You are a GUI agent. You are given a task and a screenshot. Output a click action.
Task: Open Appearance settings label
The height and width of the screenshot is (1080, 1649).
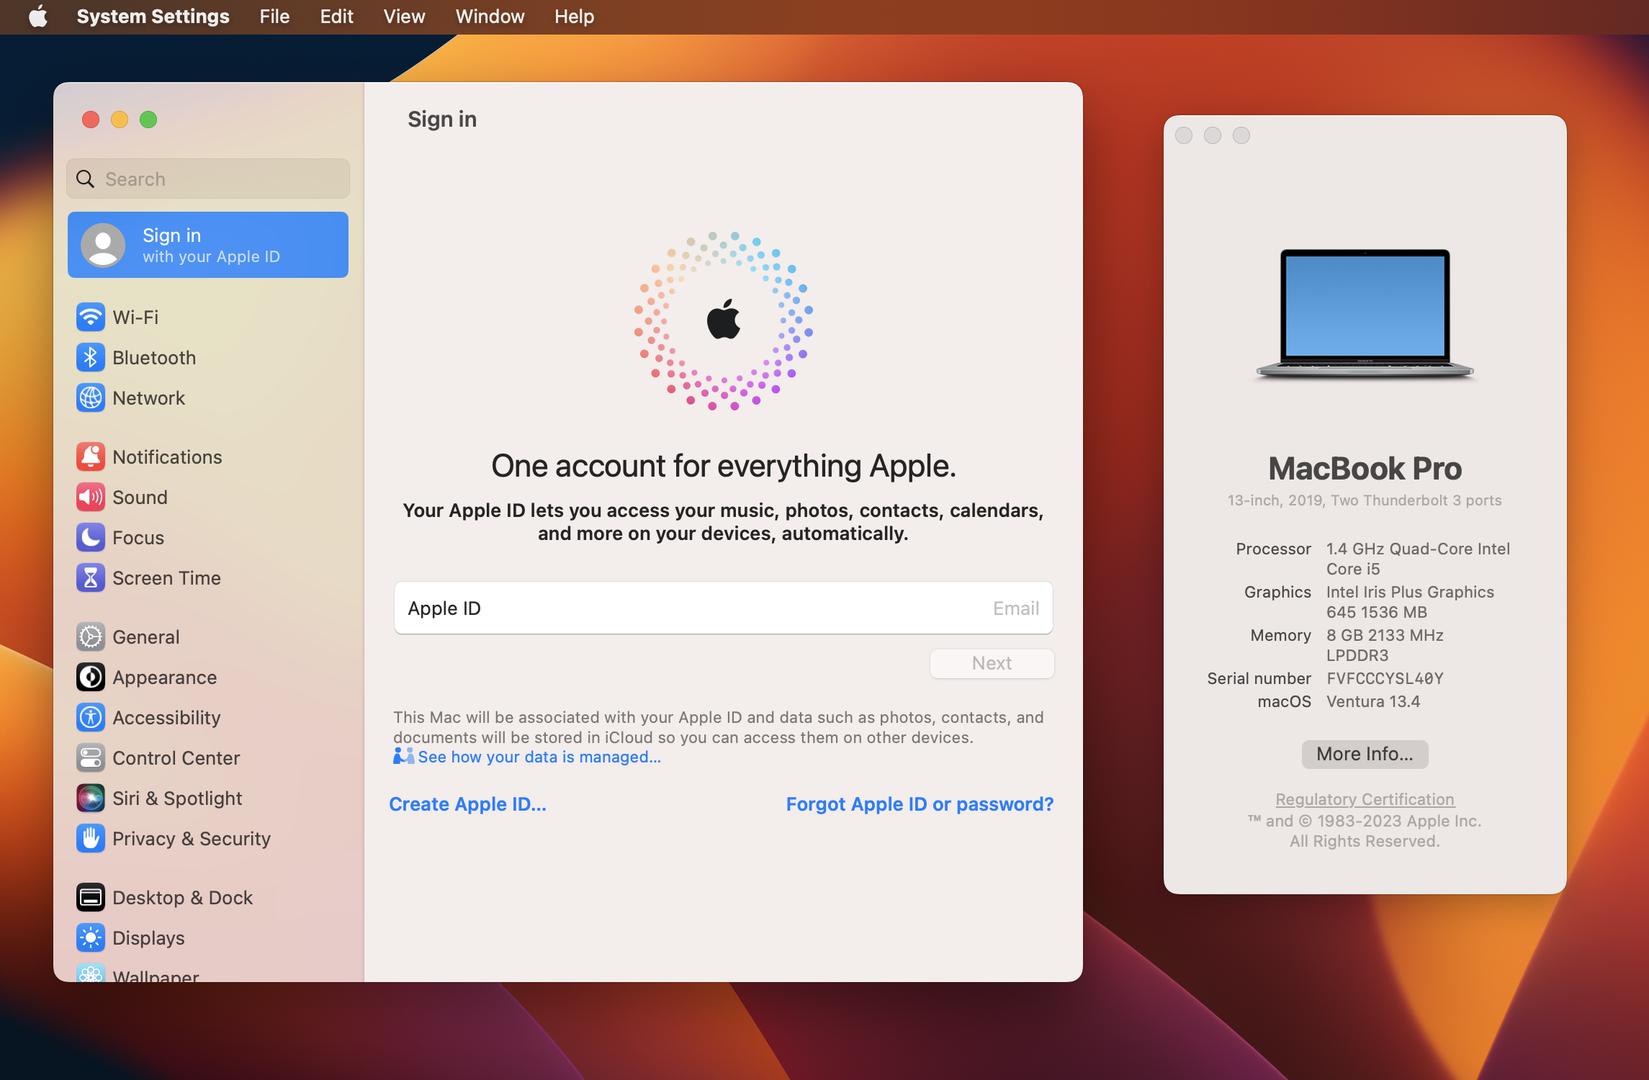point(164,677)
